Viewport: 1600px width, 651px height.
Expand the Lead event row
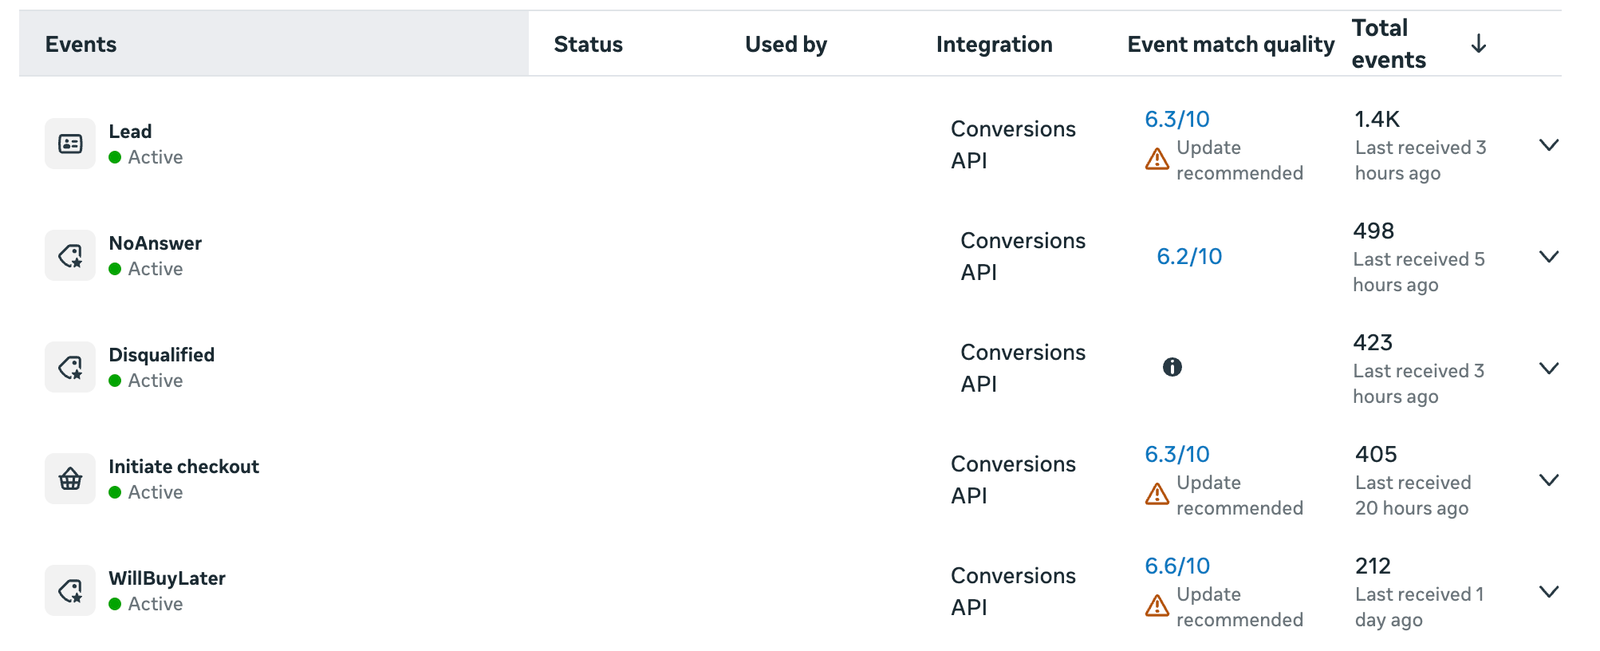(1548, 145)
